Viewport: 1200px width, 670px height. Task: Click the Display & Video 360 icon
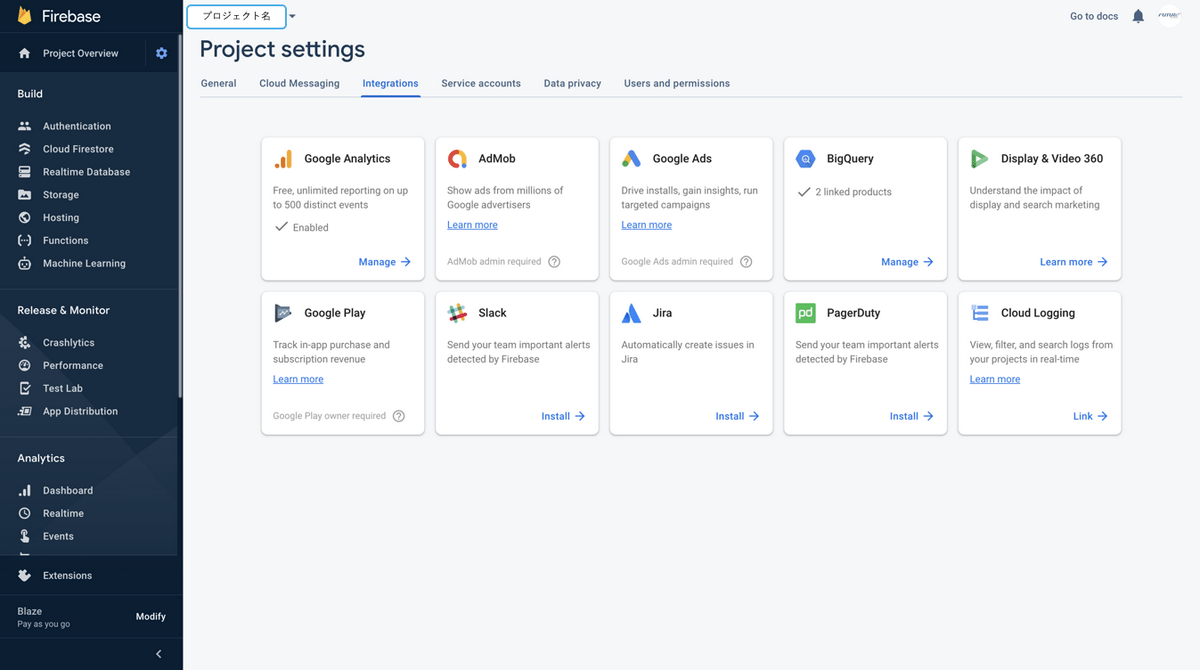(x=980, y=159)
